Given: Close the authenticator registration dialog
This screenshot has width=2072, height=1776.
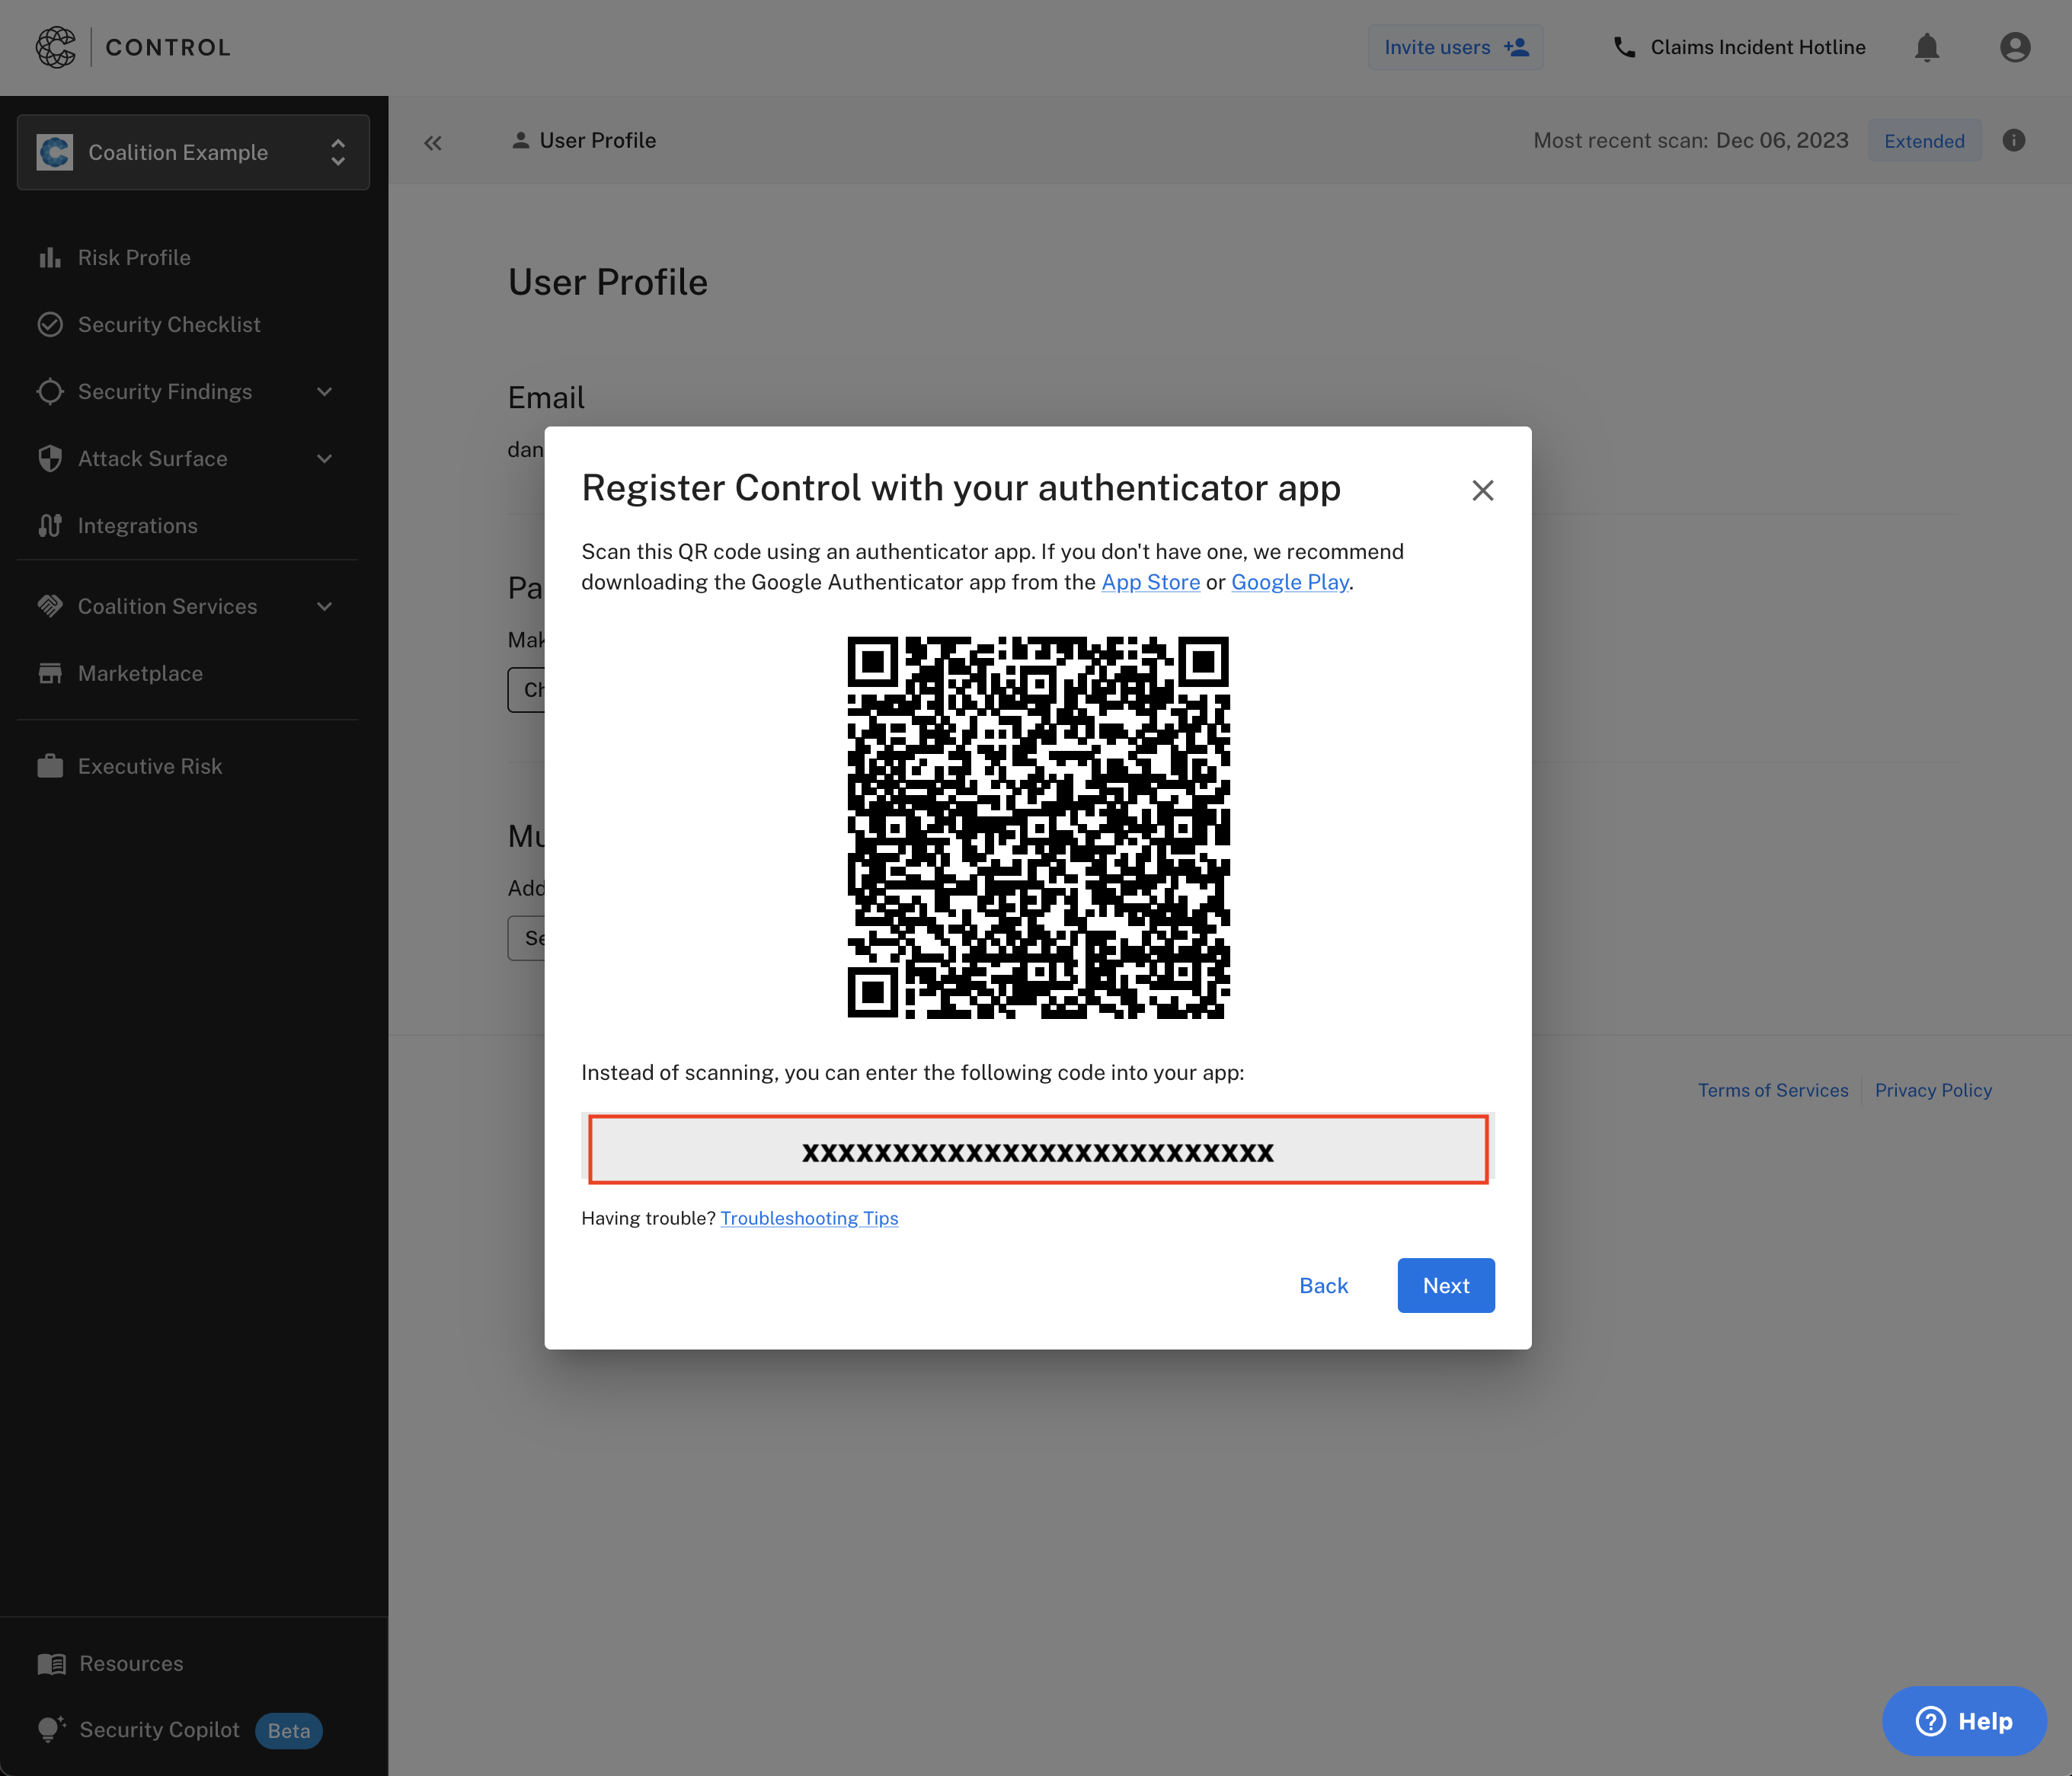Looking at the screenshot, I should tap(1482, 490).
